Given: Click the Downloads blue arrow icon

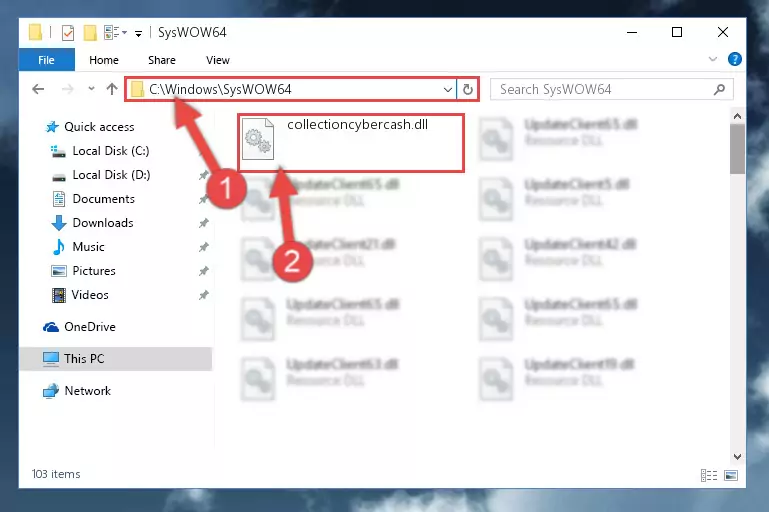Looking at the screenshot, I should tap(59, 223).
